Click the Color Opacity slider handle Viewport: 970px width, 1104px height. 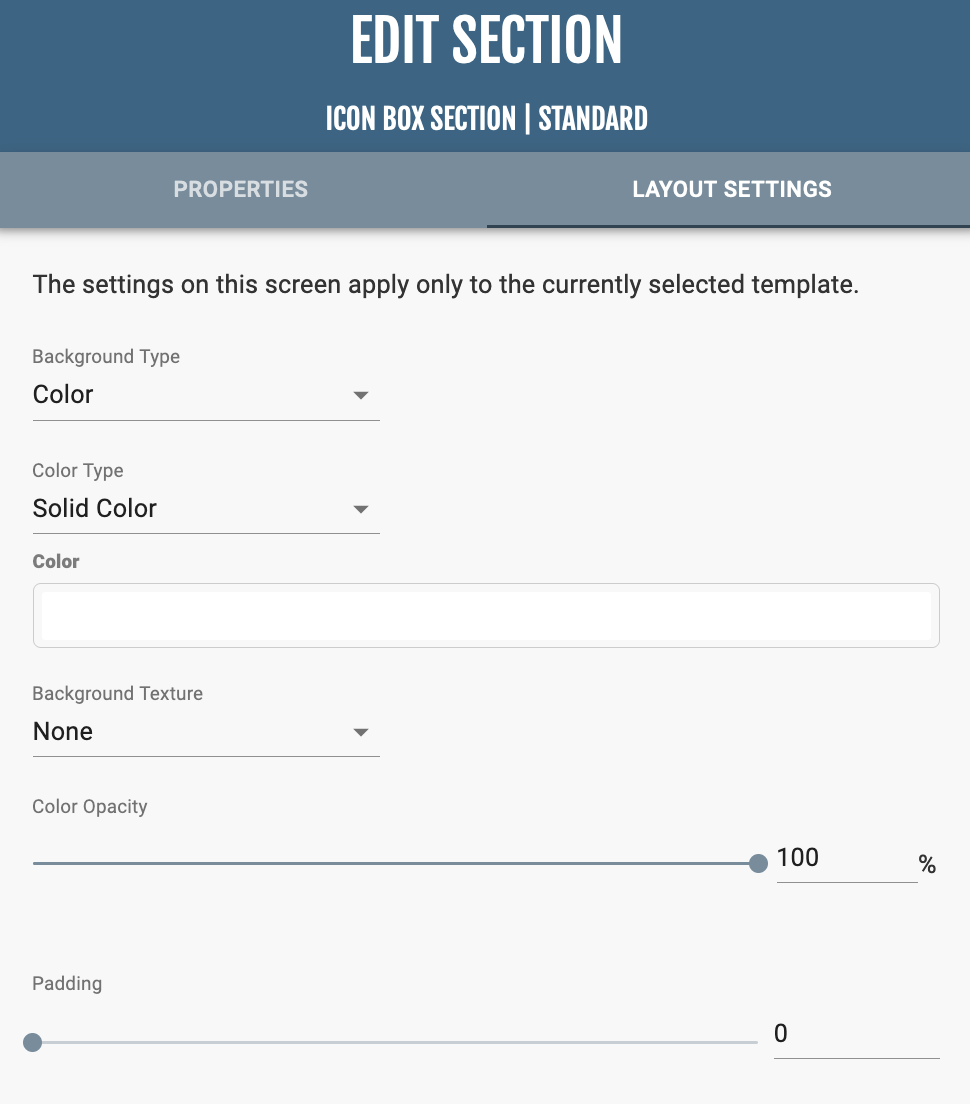758,863
